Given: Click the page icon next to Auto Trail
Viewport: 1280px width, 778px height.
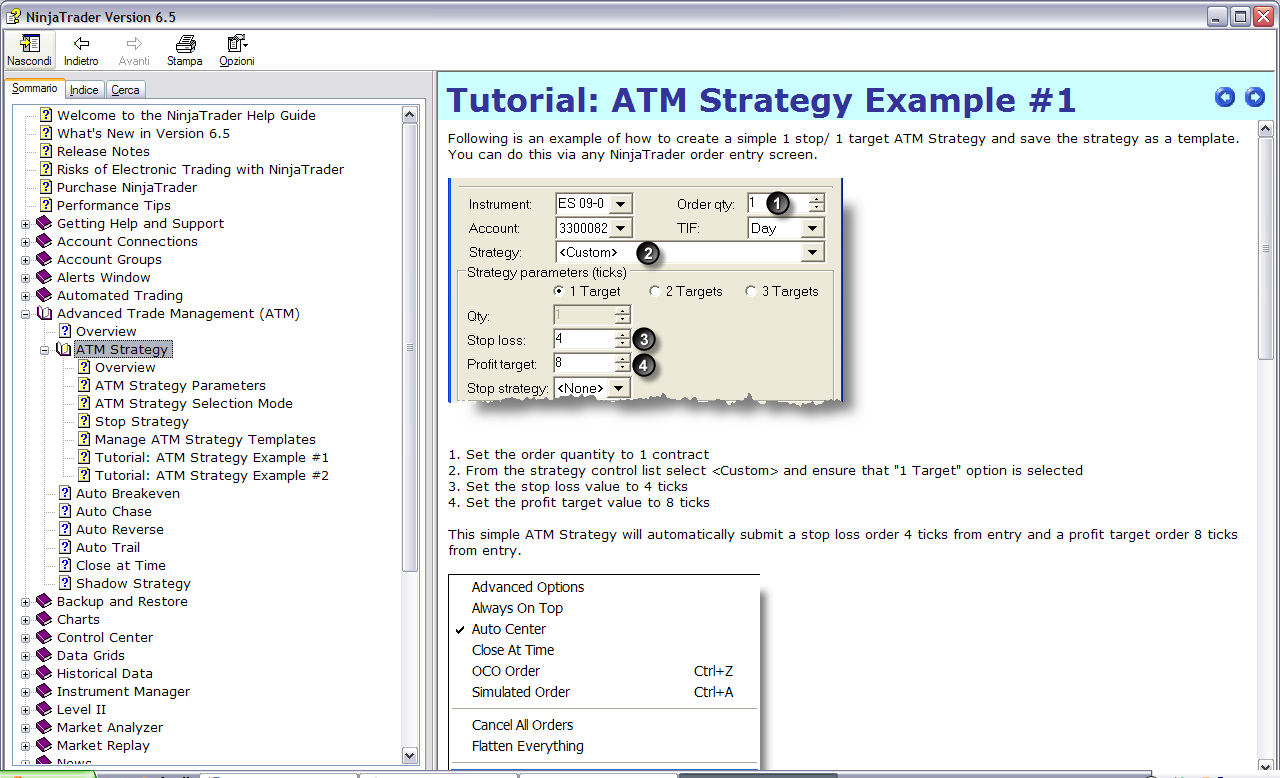Looking at the screenshot, I should (x=65, y=547).
